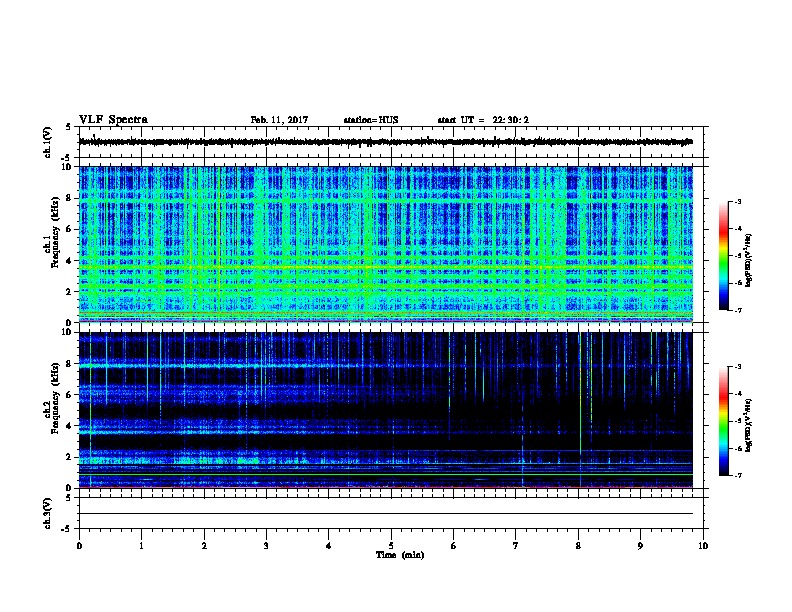Click the "6" tick on the time axis

(x=453, y=546)
